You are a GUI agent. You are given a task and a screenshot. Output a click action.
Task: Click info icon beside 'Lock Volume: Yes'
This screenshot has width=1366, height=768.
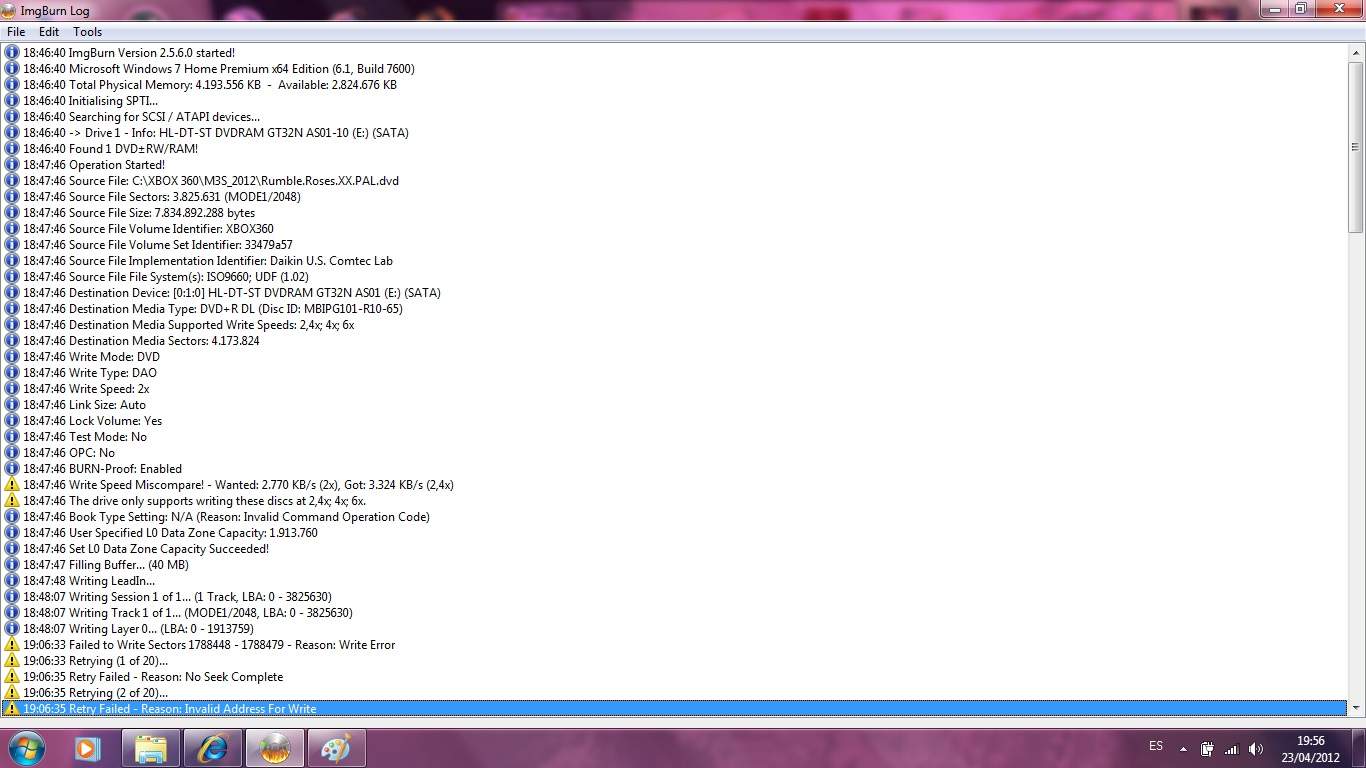tap(12, 421)
